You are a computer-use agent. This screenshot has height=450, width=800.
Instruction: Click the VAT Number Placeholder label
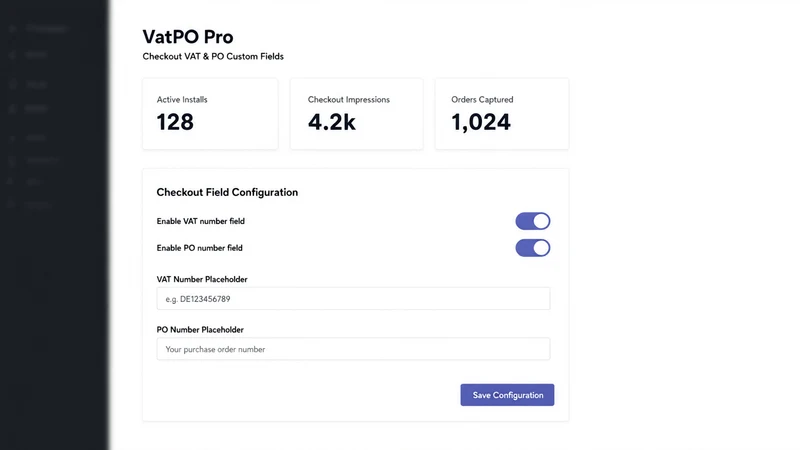[202, 279]
